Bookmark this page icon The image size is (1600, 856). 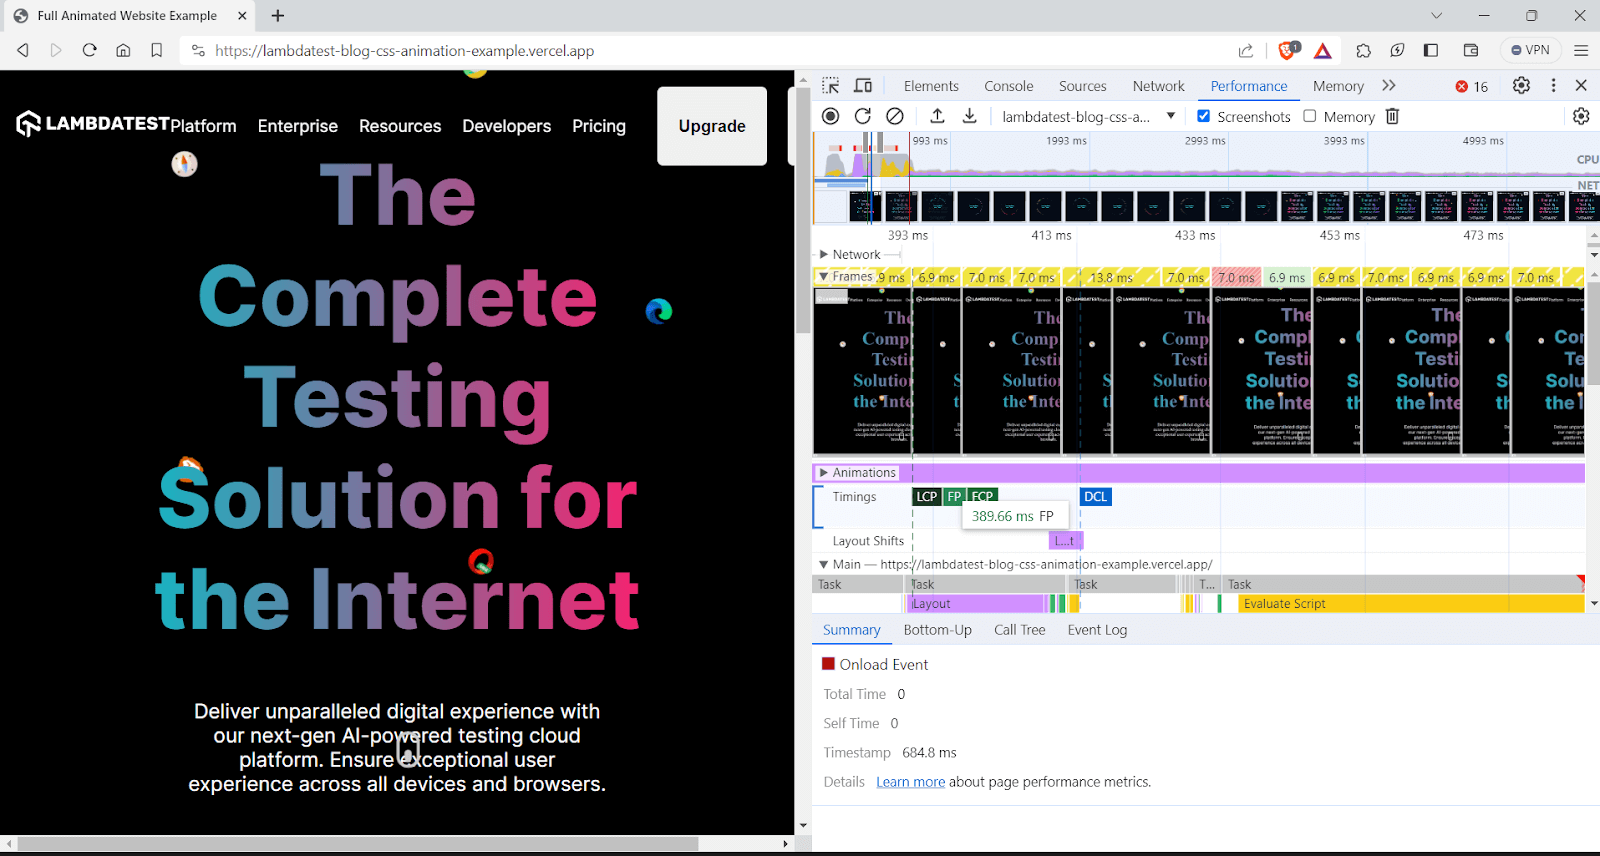(x=157, y=50)
